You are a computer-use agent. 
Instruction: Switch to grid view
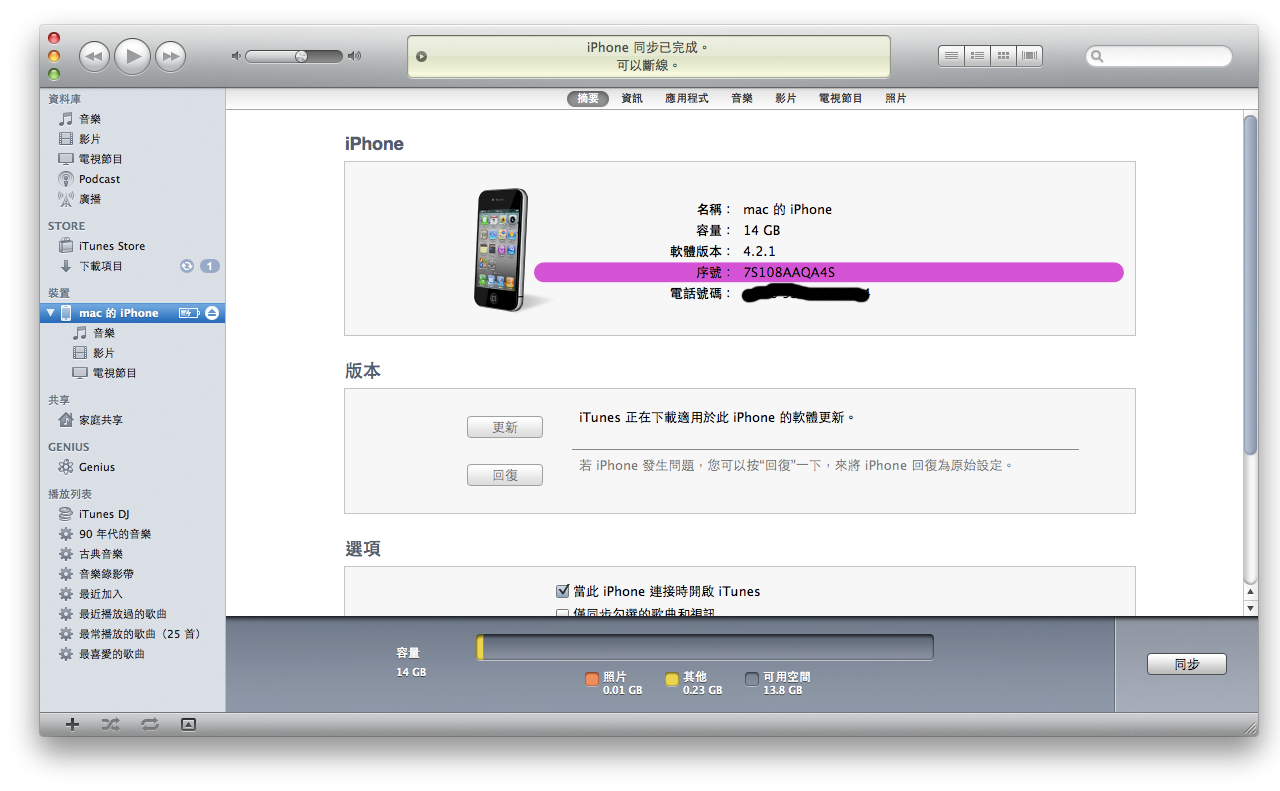pyautogui.click(x=1003, y=56)
